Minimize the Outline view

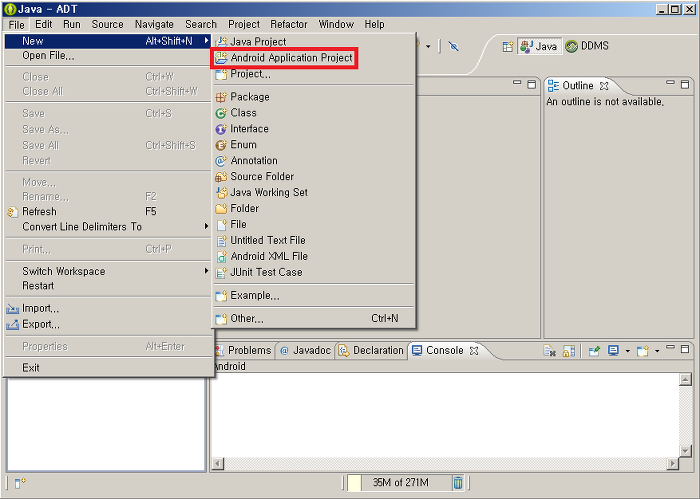[670, 83]
